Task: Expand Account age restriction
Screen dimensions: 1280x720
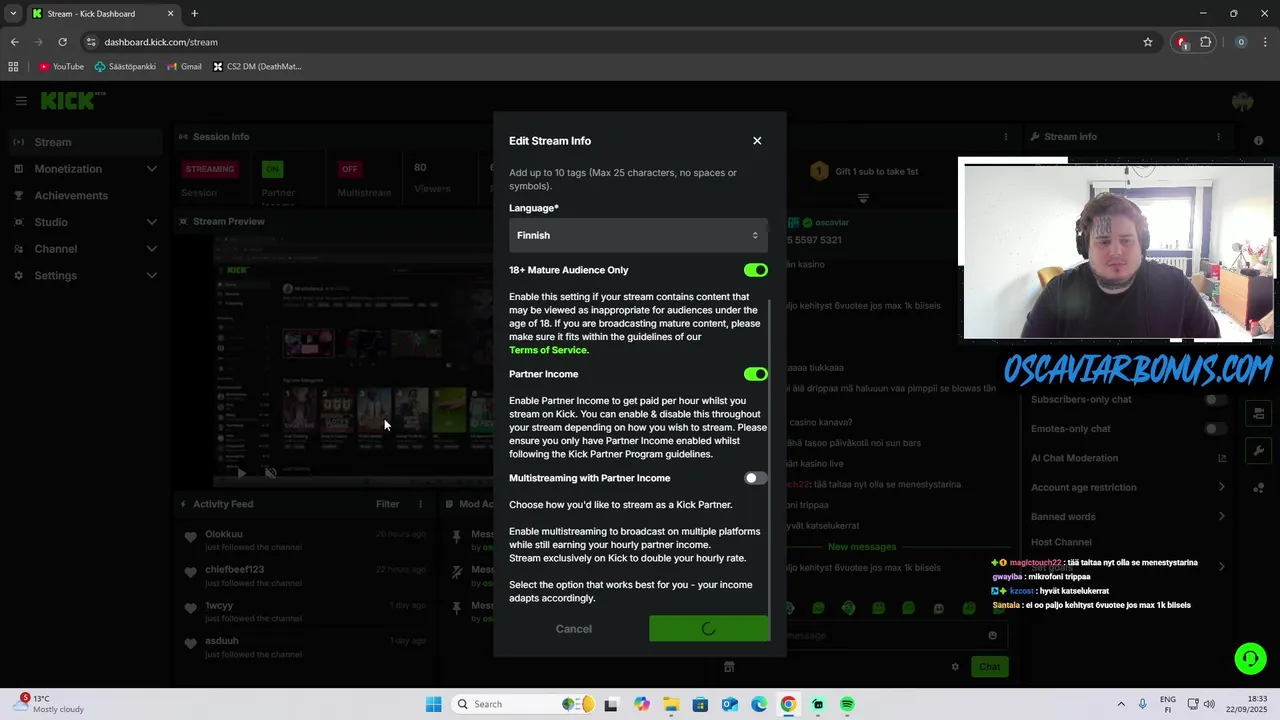Action: click(1128, 487)
